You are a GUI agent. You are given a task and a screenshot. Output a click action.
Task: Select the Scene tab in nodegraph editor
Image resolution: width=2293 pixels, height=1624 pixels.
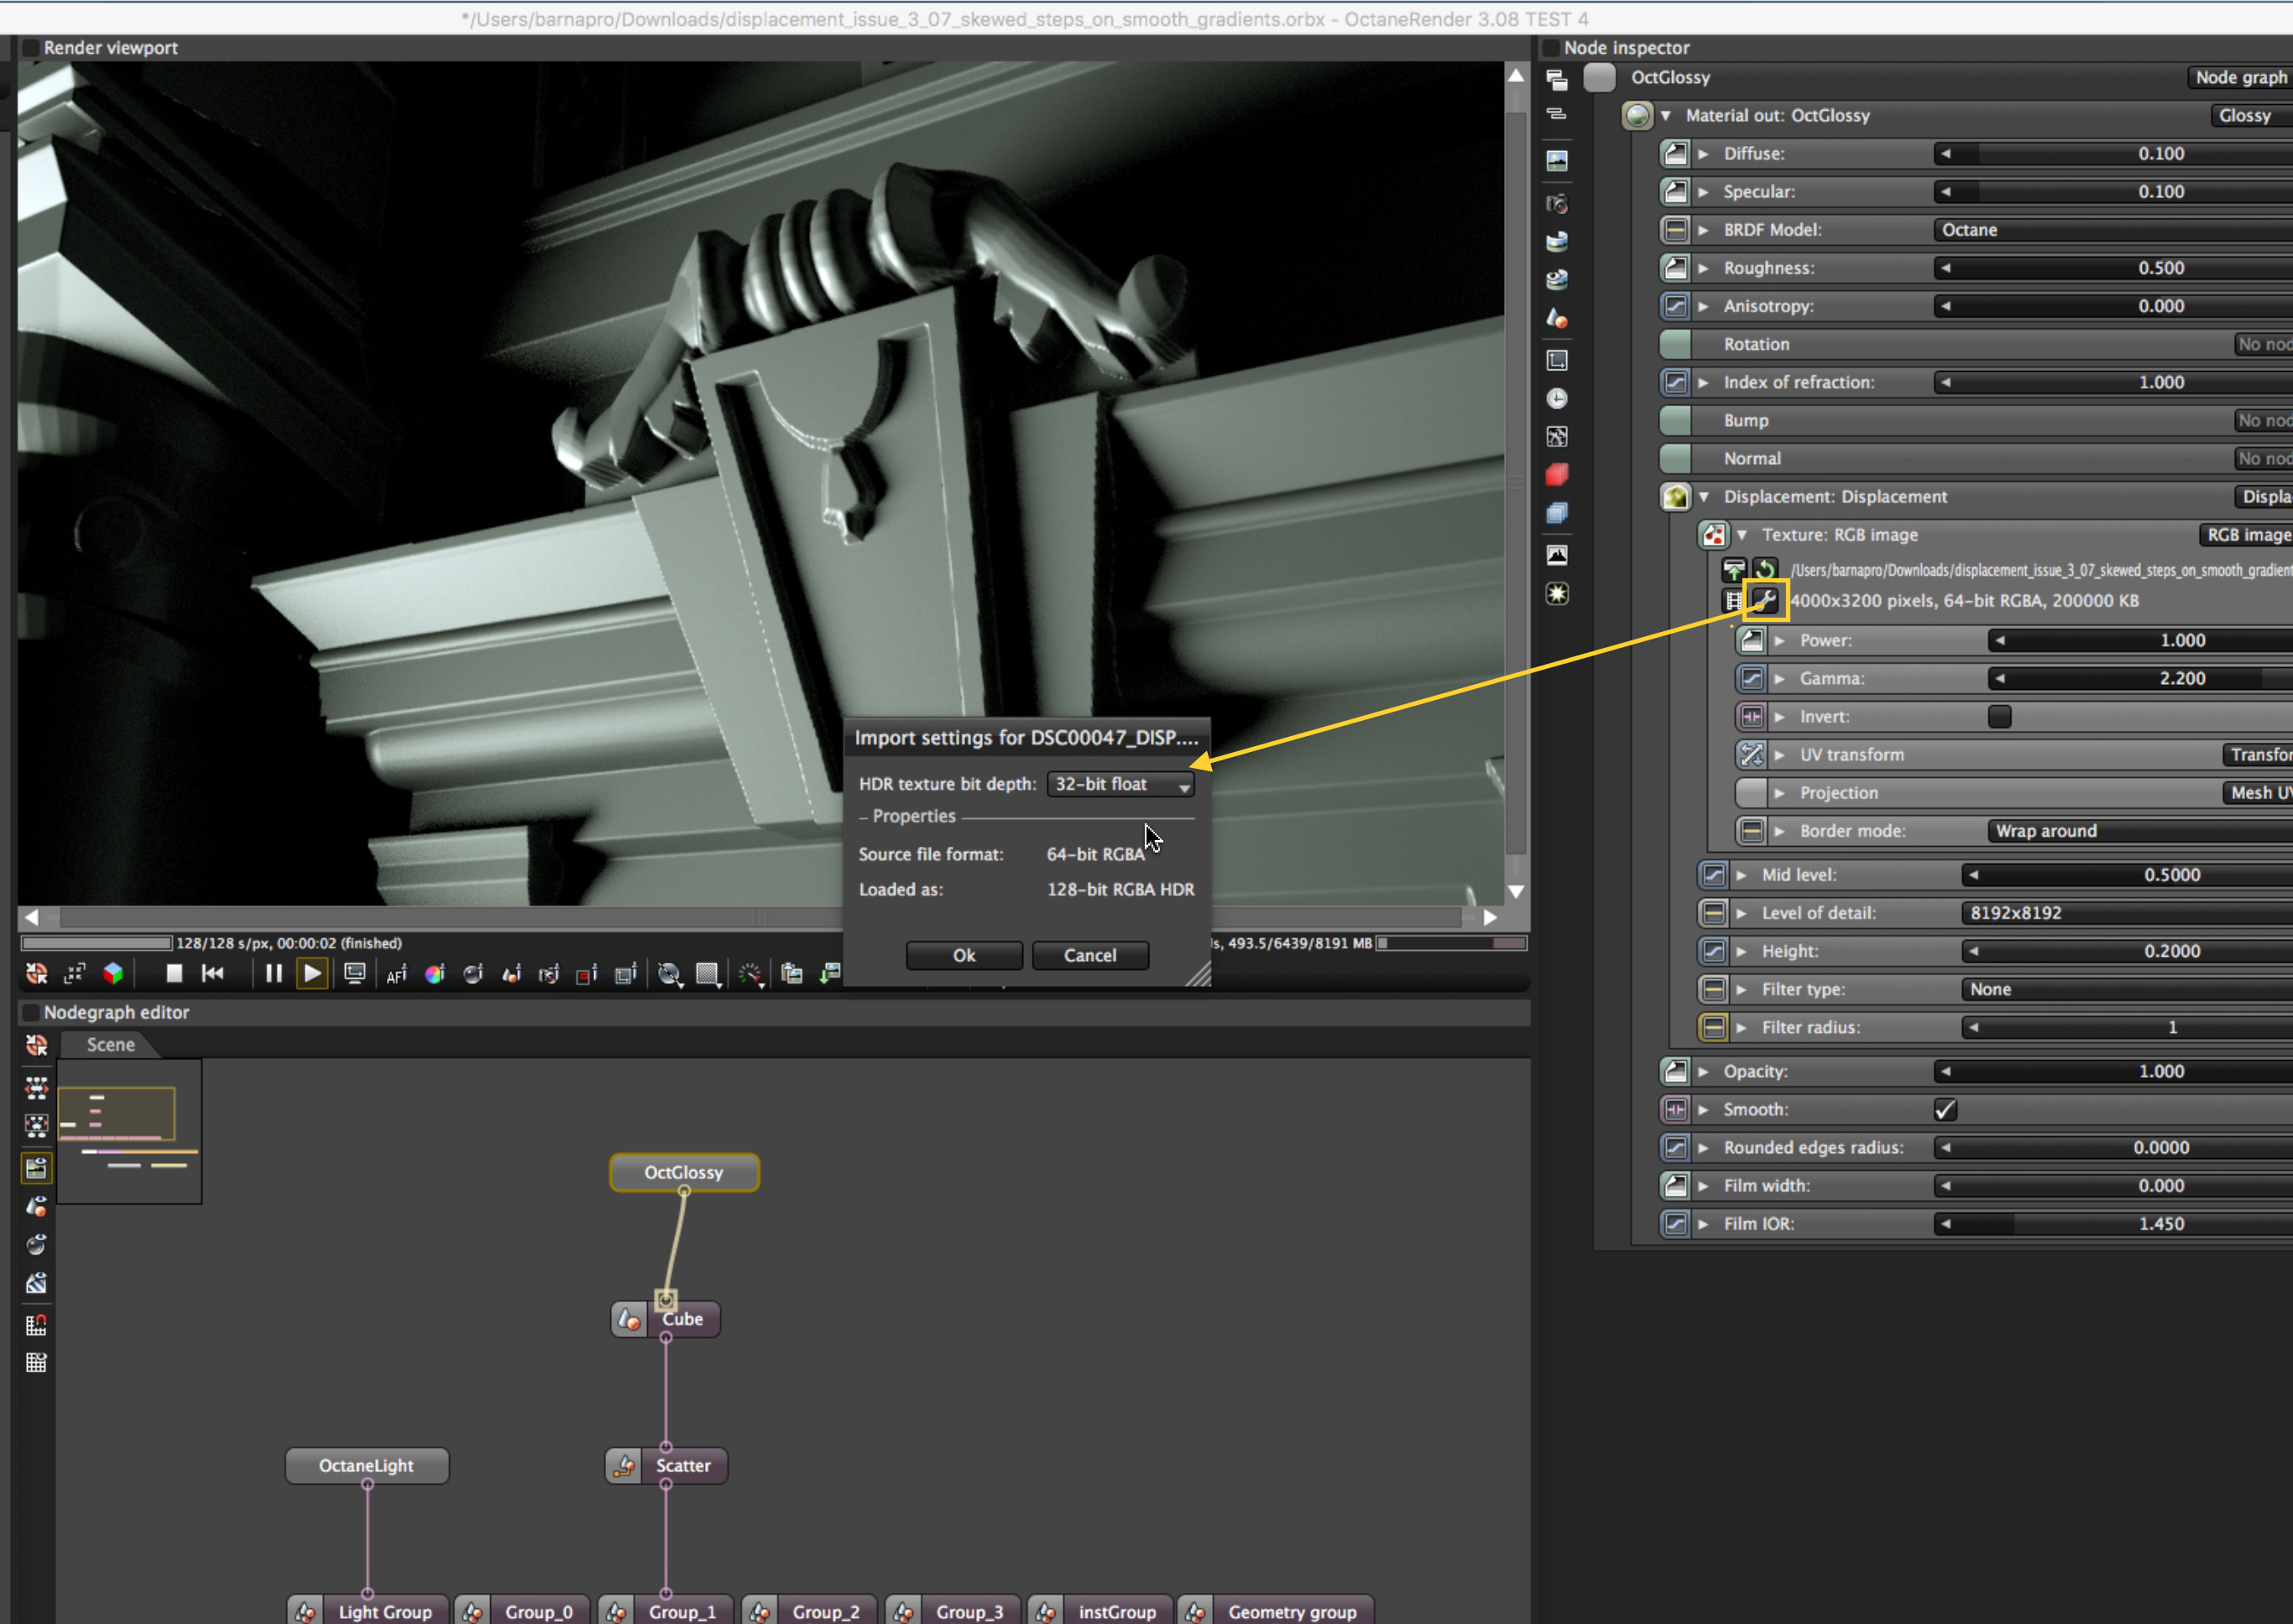tap(110, 1045)
